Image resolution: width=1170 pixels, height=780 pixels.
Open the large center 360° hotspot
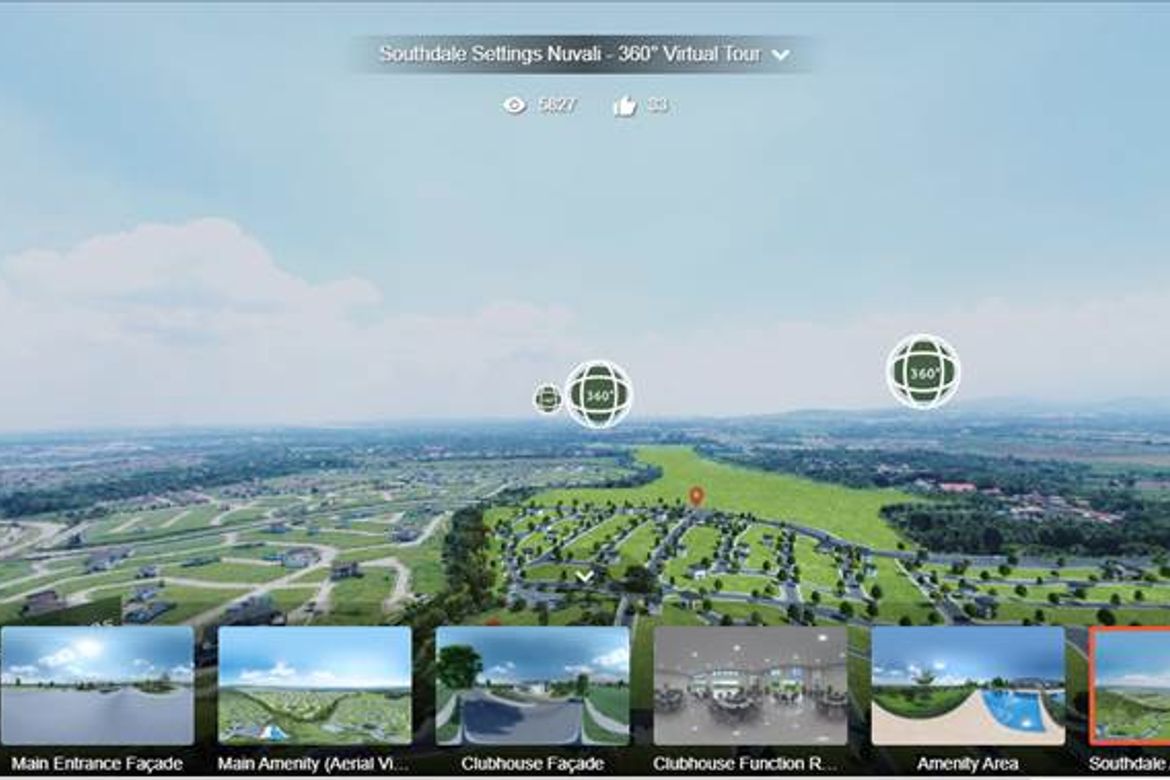tap(598, 394)
